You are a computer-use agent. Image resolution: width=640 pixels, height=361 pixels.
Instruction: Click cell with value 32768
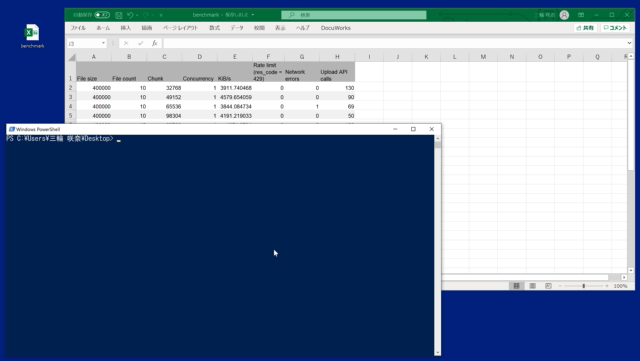tap(164, 88)
